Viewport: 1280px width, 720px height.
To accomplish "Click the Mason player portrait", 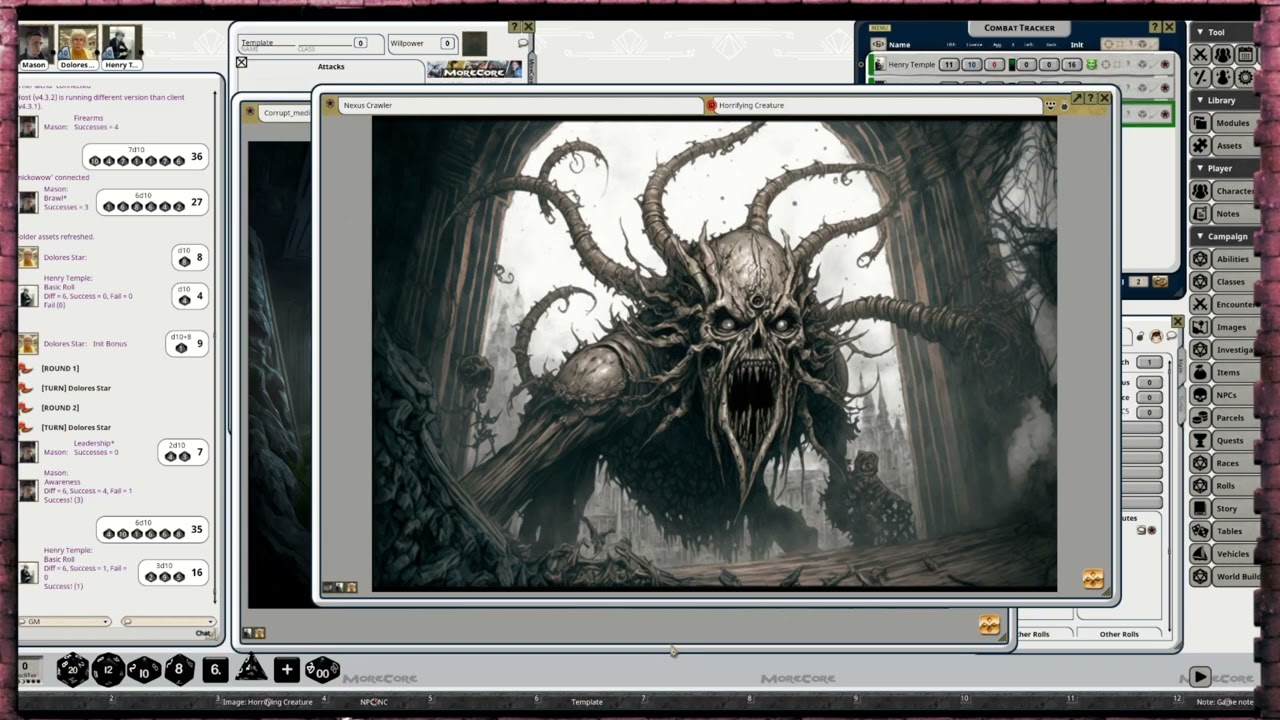I will (x=34, y=43).
